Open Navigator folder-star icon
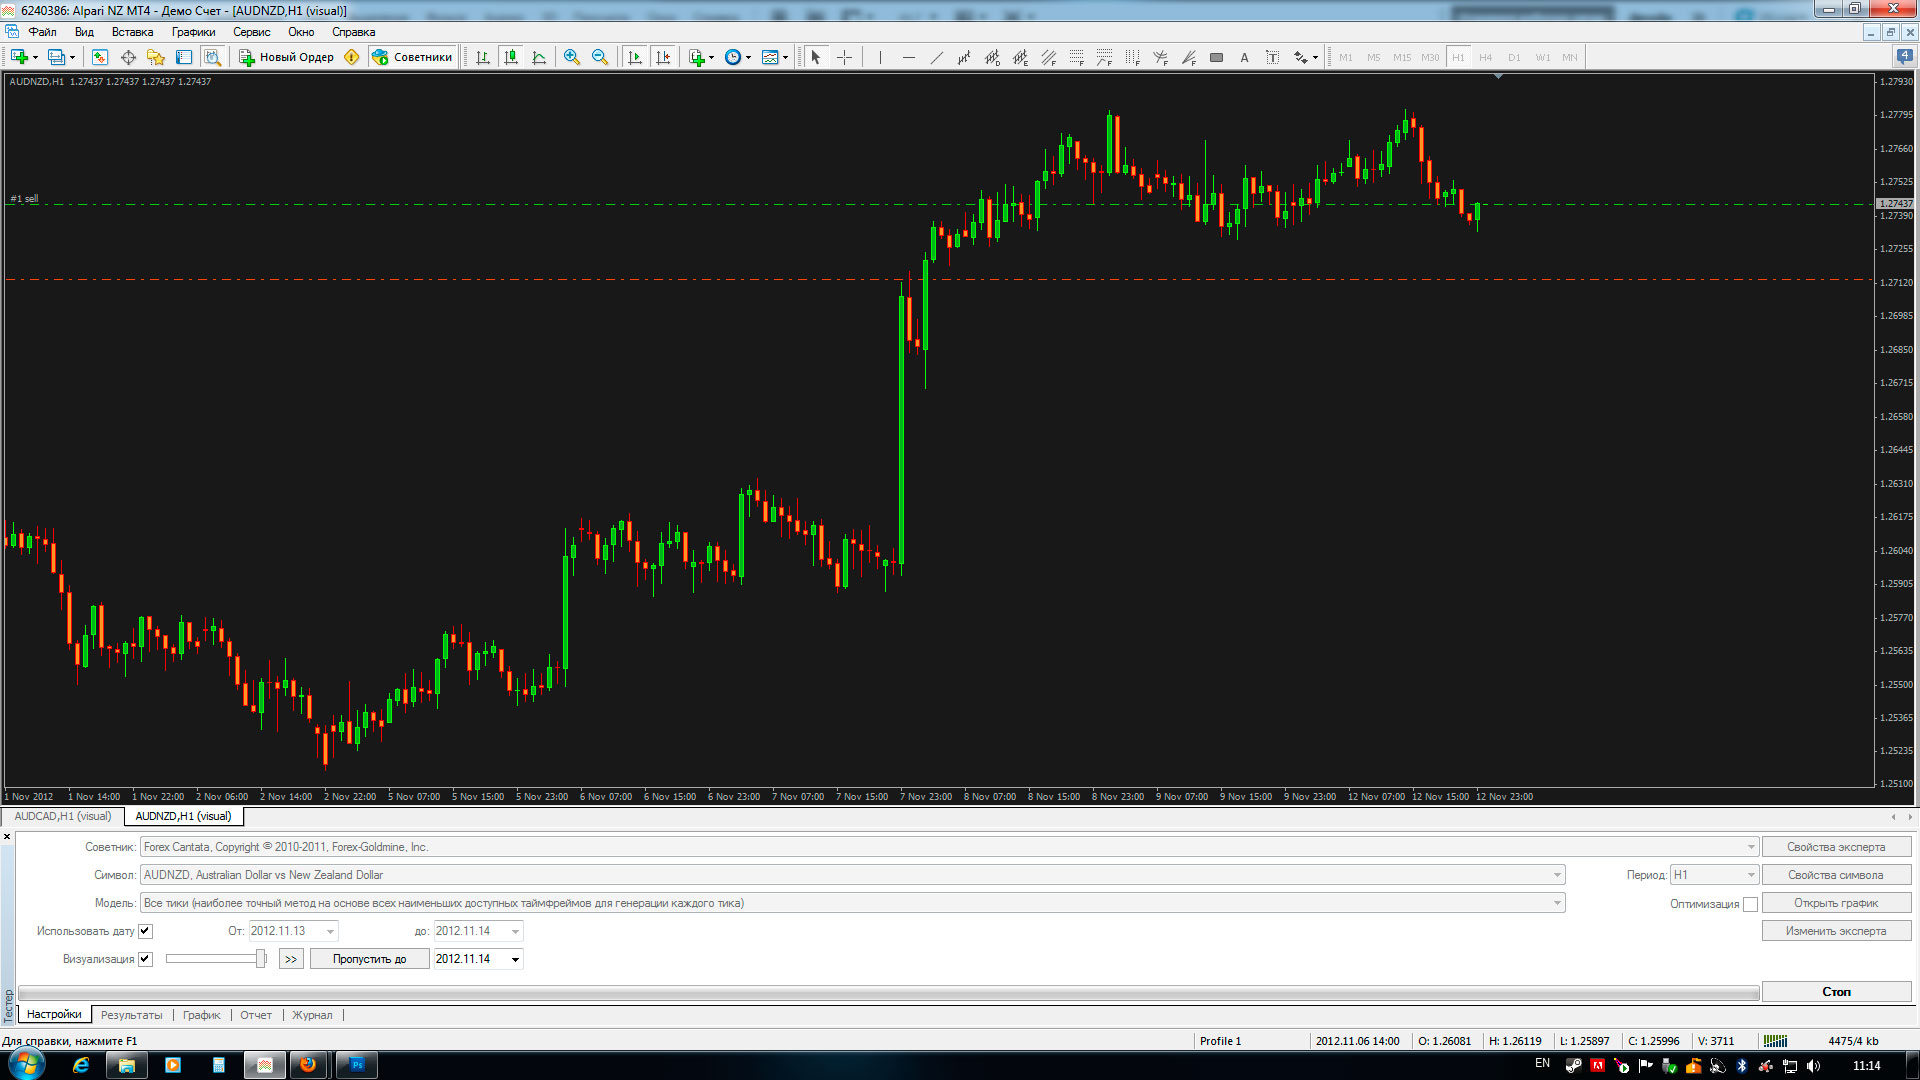Screen dimensions: 1920x1080 tap(156, 57)
